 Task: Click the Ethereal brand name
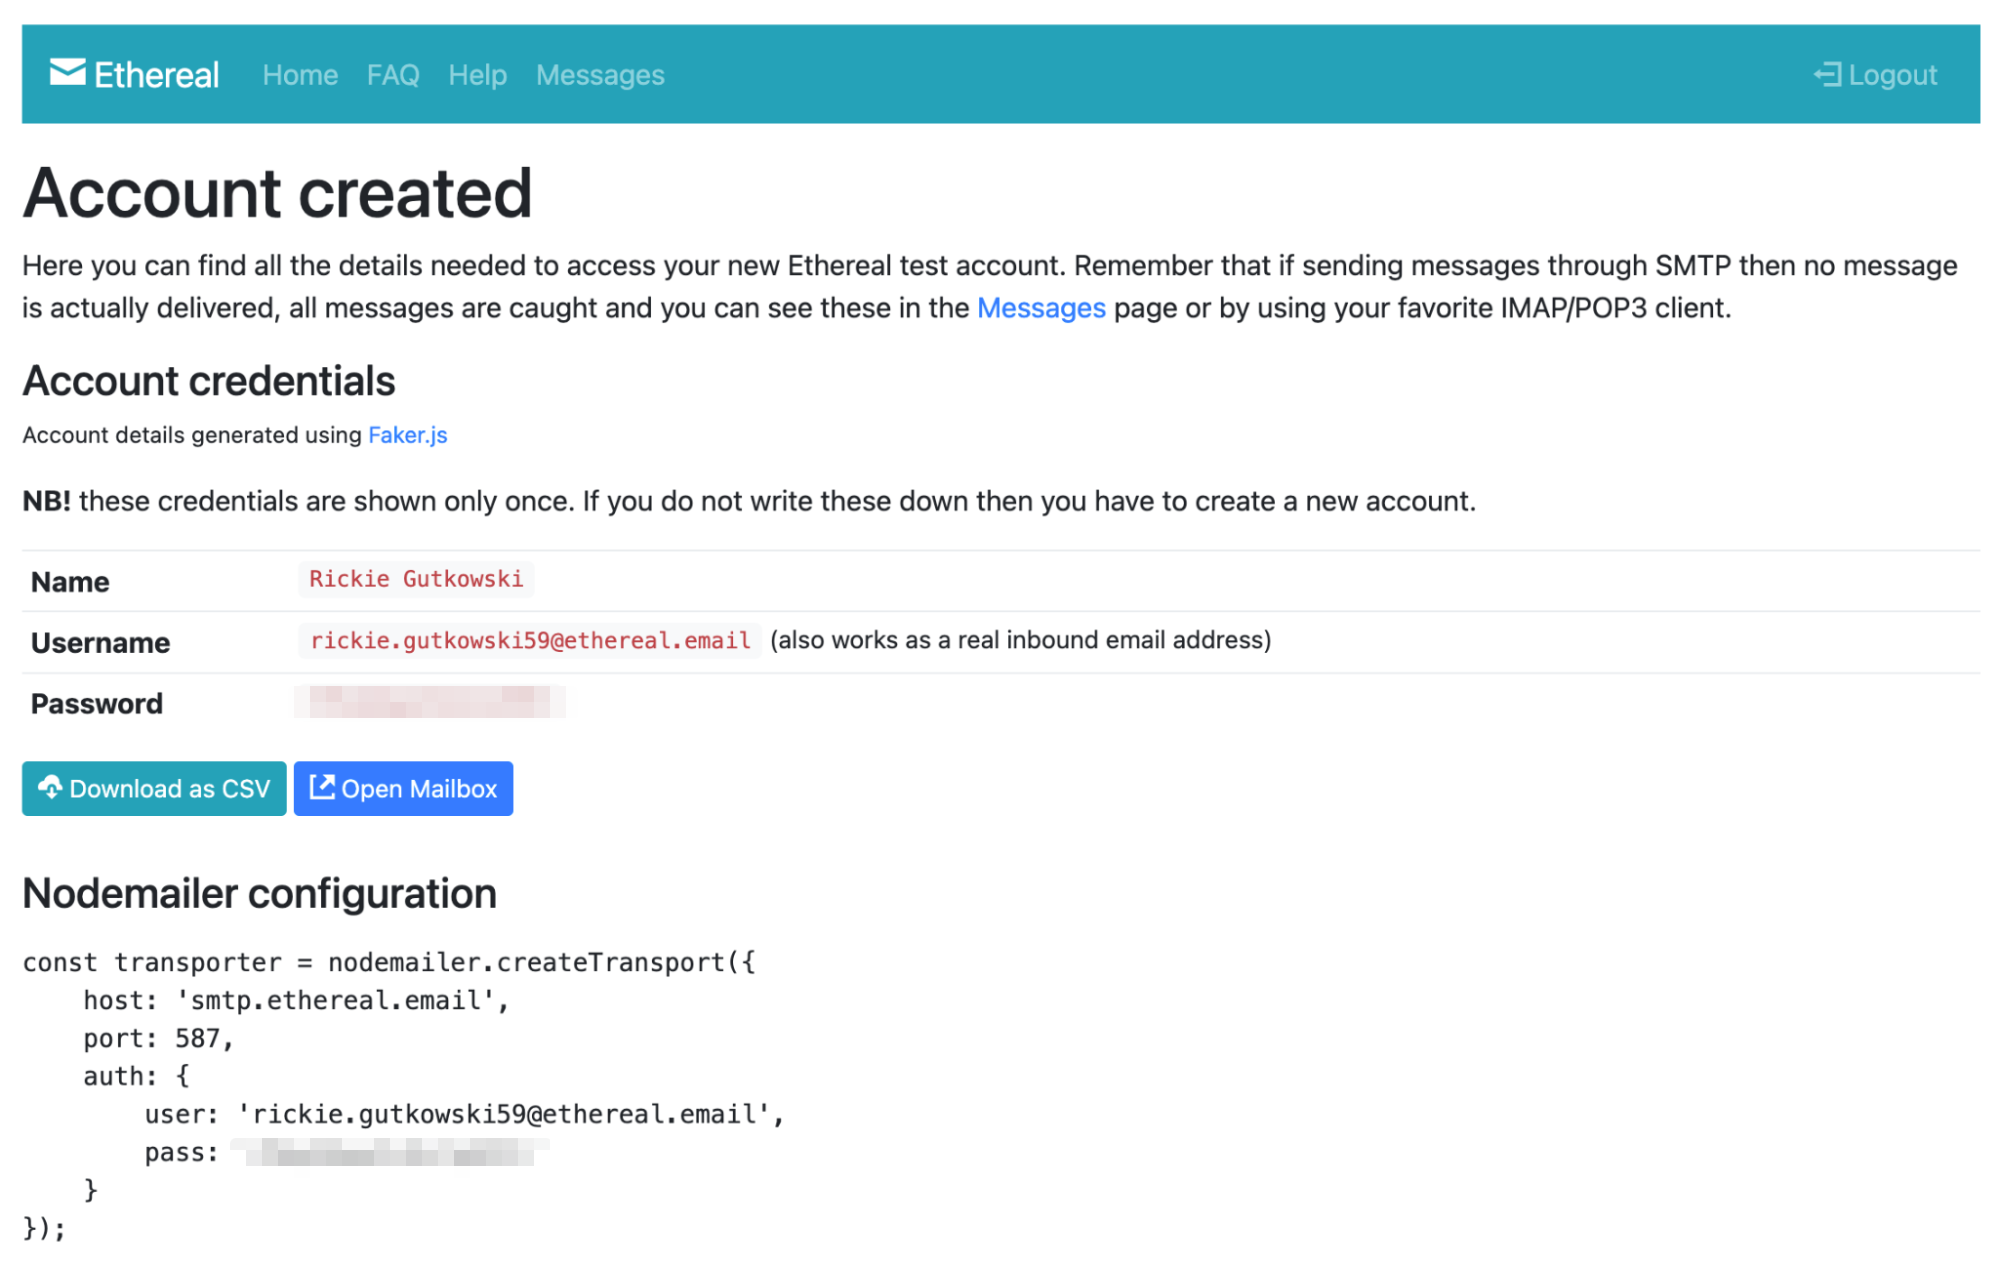(156, 75)
